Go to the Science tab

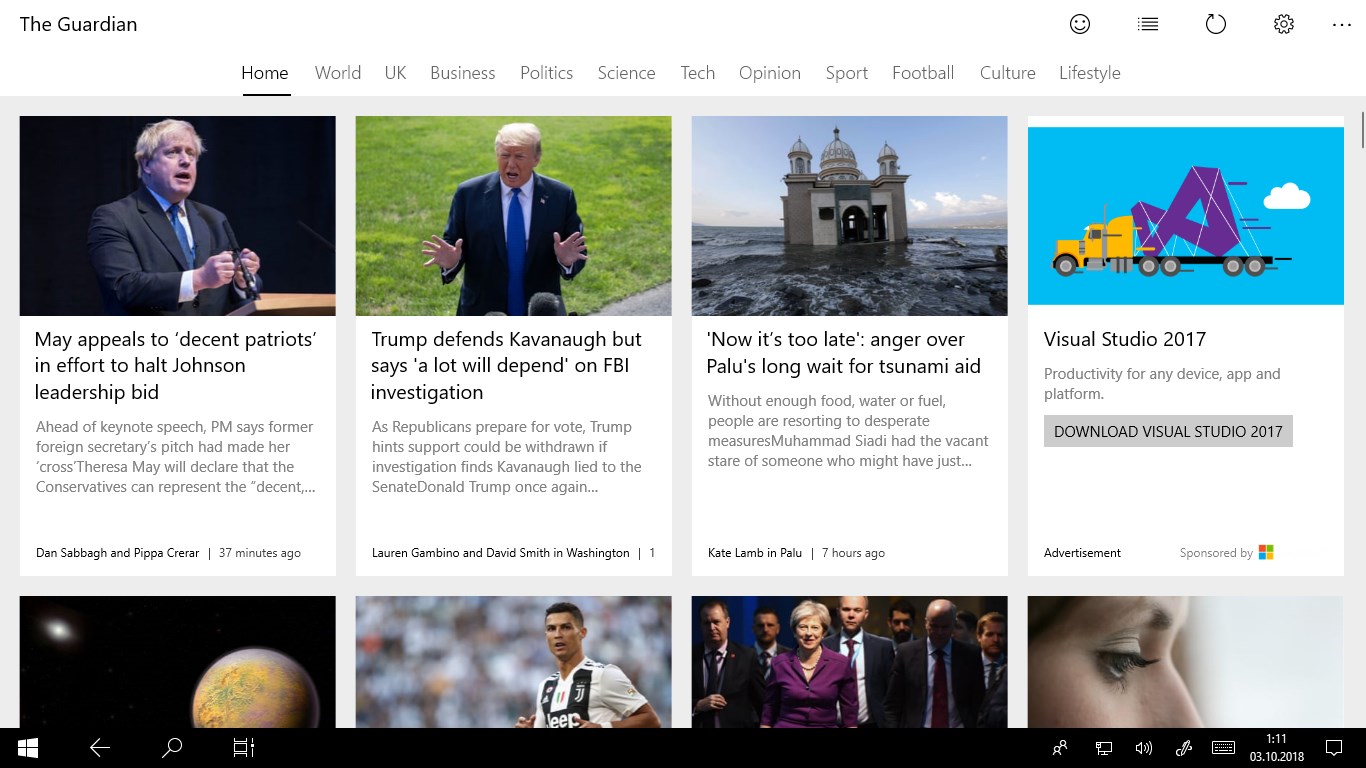pyautogui.click(x=627, y=73)
